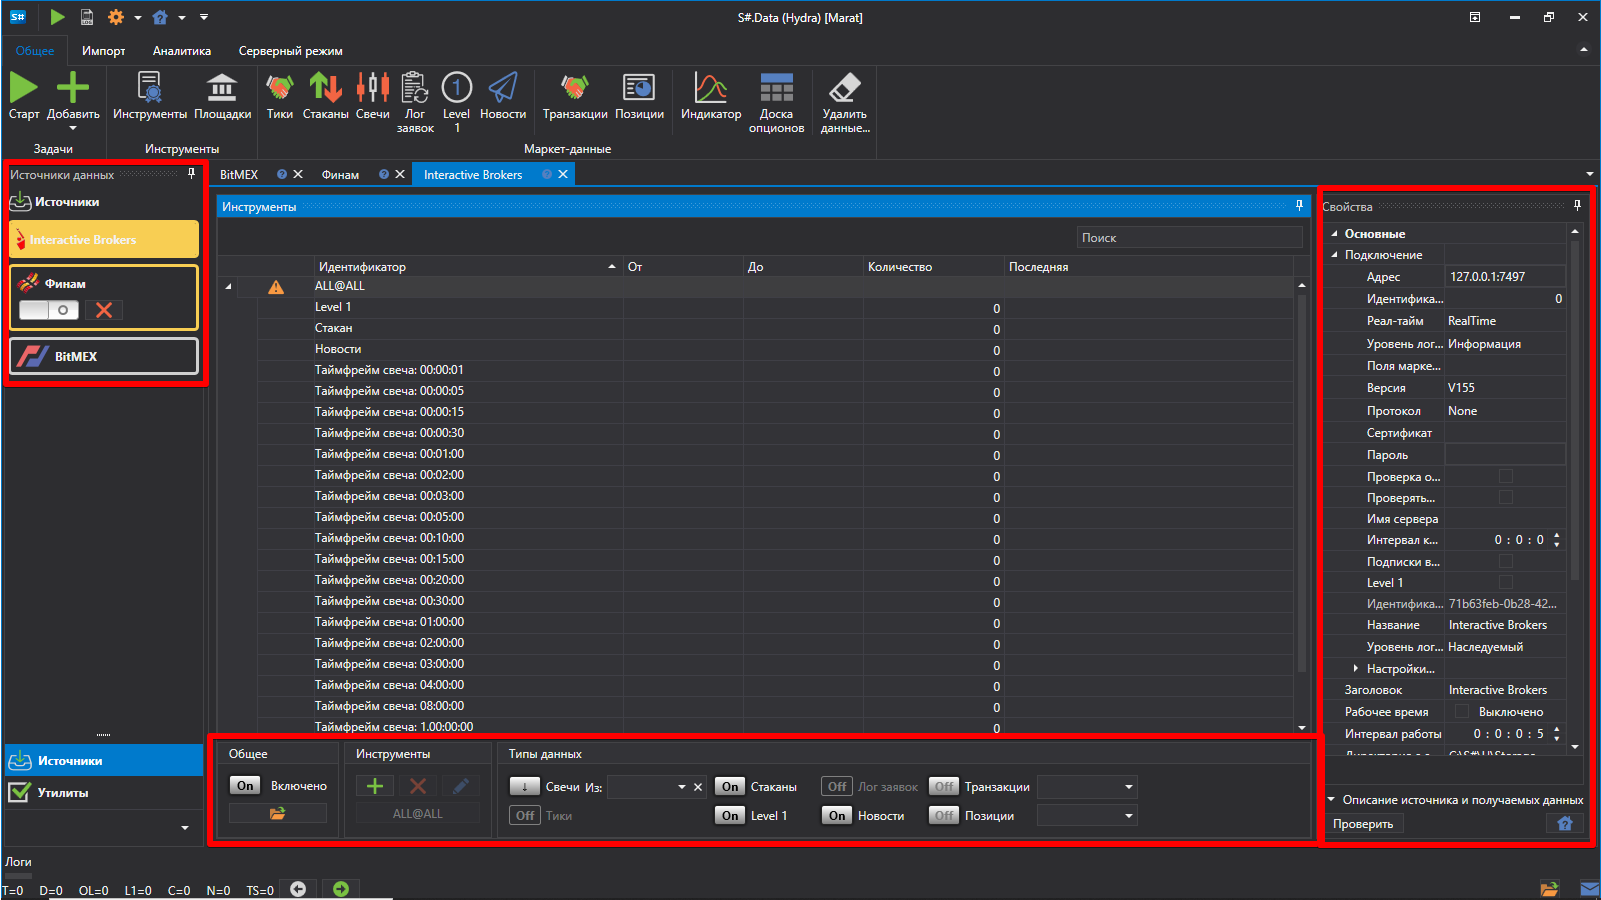This screenshot has height=900, width=1601.
Task: Collapse the Подключение property group
Action: click(1334, 255)
